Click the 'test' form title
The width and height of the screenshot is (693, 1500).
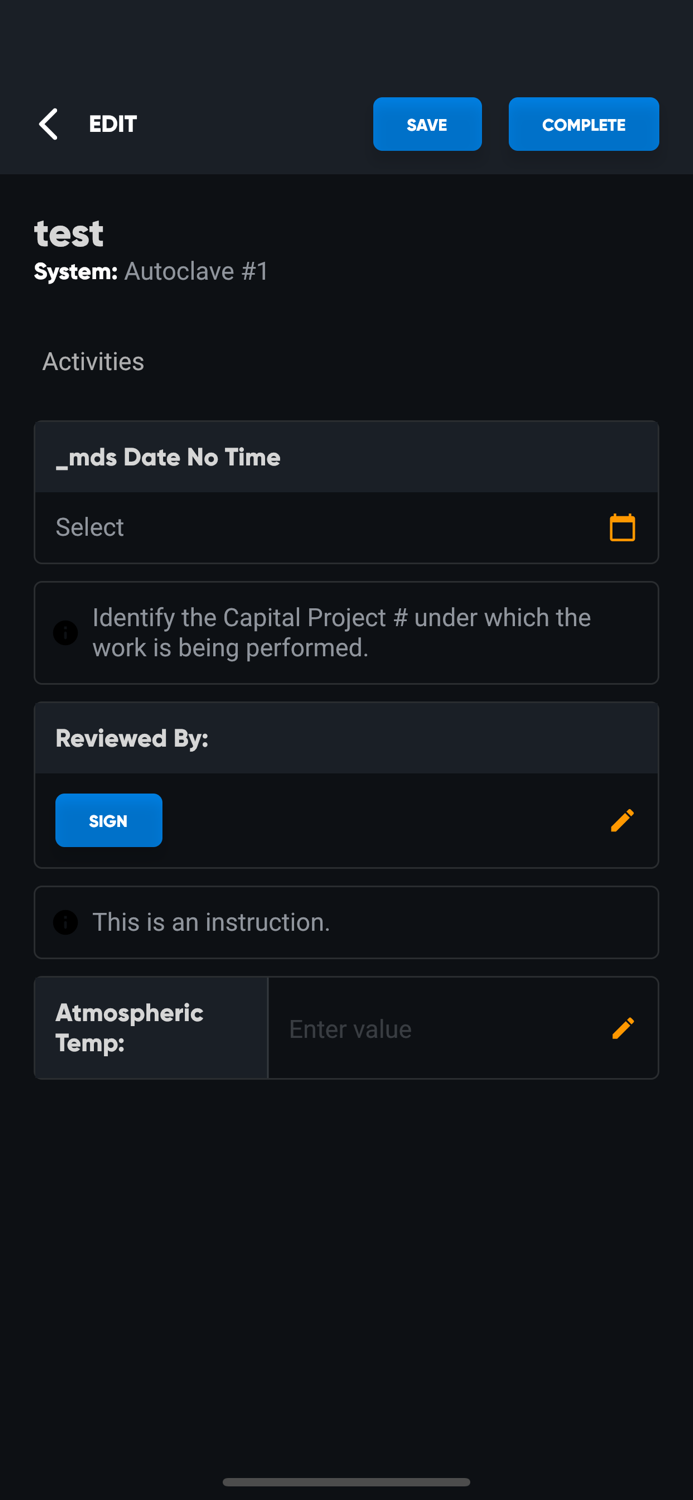point(69,233)
